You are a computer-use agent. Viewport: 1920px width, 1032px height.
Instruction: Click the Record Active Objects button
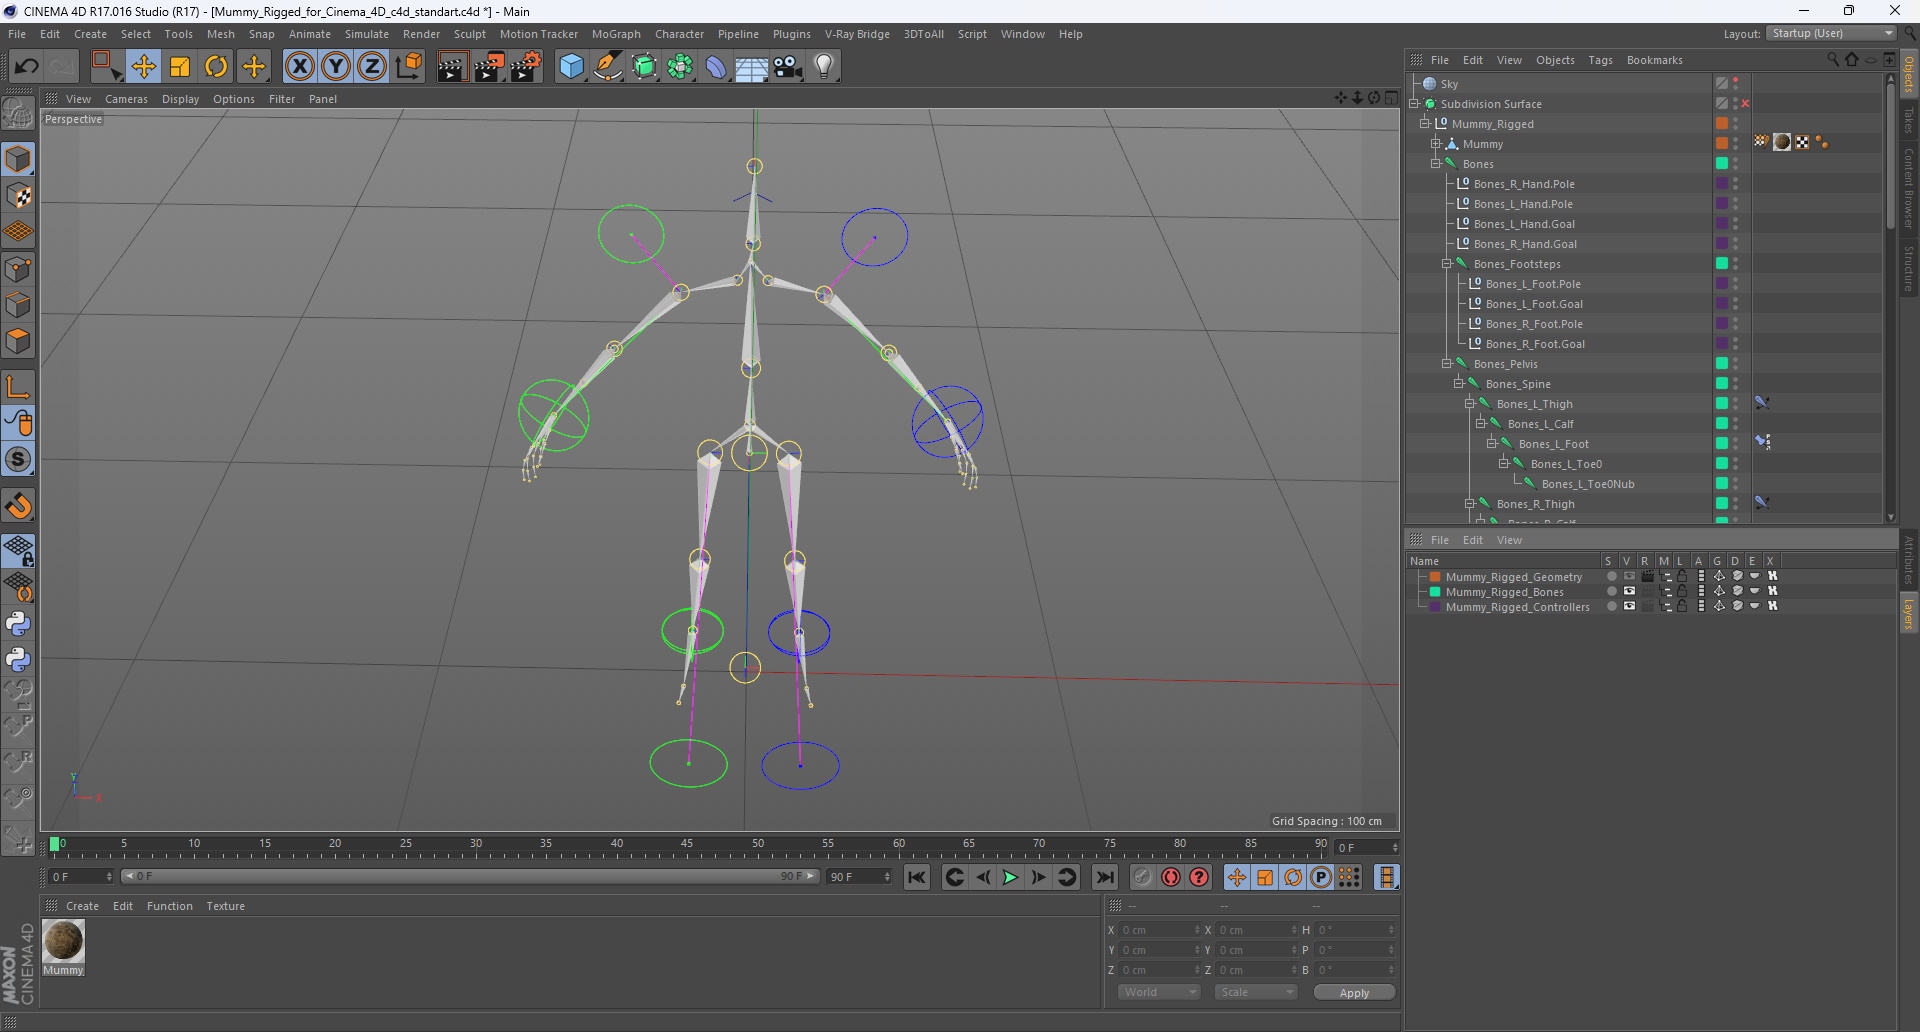(x=1143, y=877)
